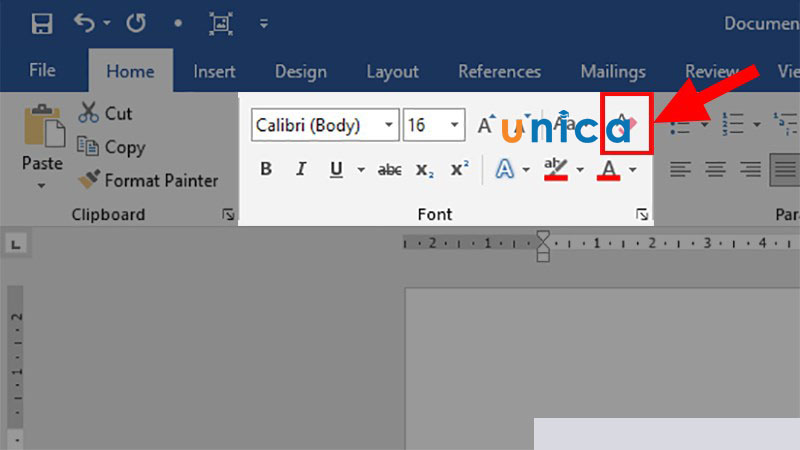The width and height of the screenshot is (800, 450).
Task: Click the Text Effects icon
Action: 505,170
